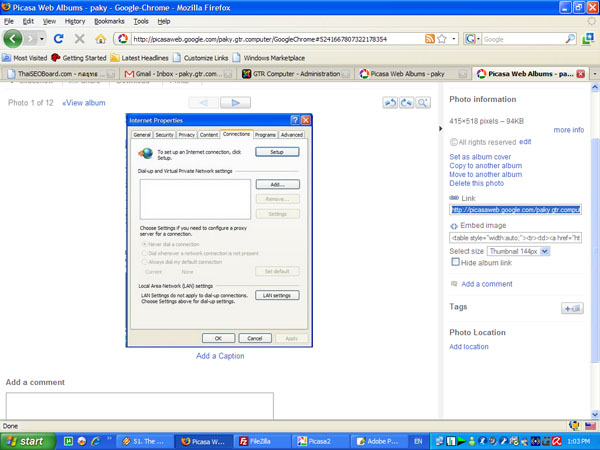Go to the Home page icon

coord(101,39)
